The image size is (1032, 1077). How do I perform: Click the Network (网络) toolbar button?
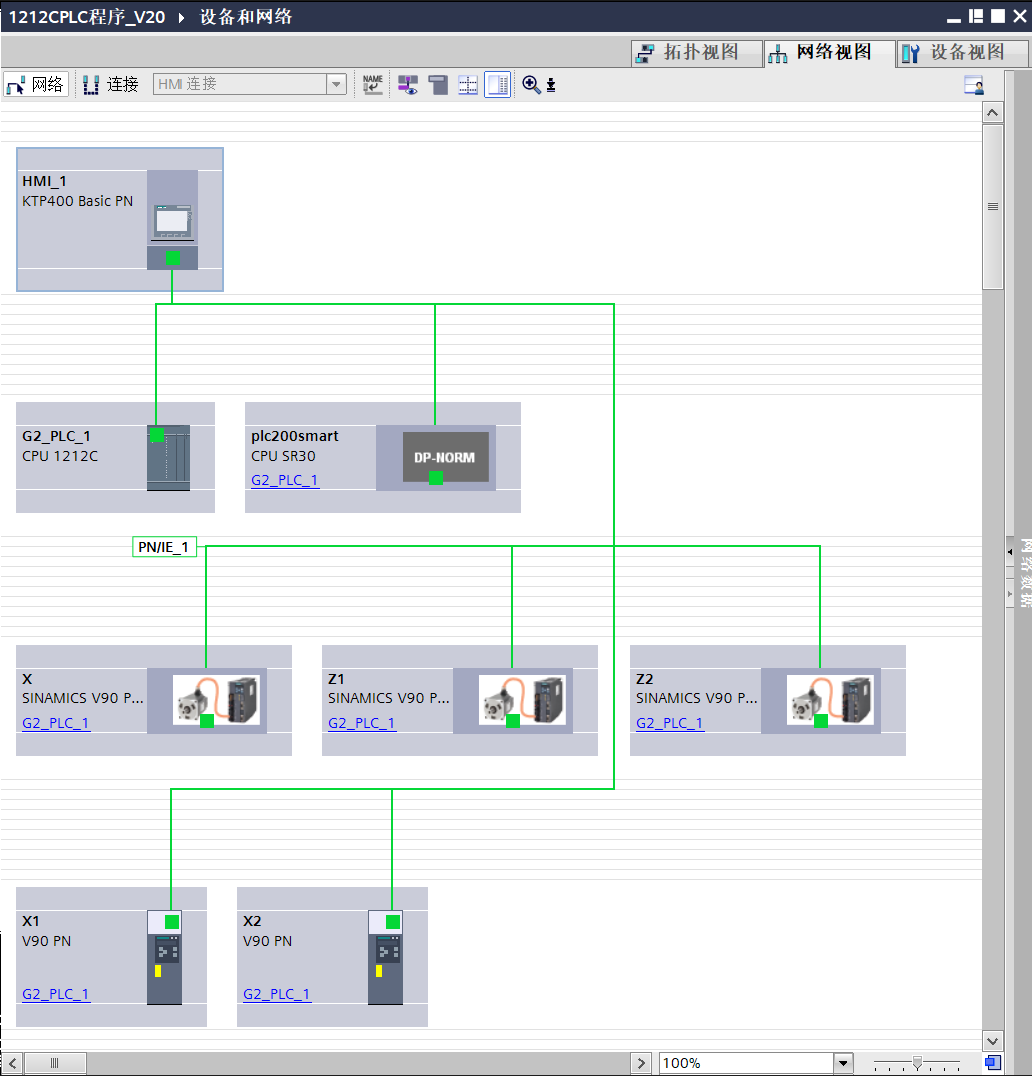tap(36, 85)
